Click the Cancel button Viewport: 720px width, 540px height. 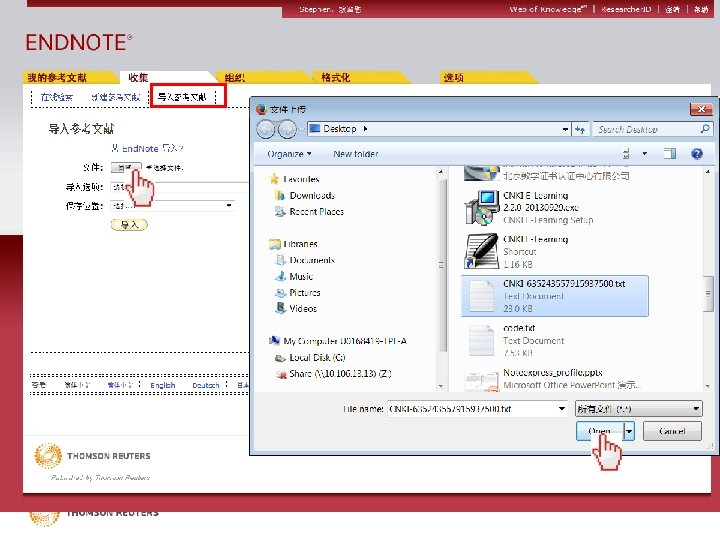[x=672, y=431]
